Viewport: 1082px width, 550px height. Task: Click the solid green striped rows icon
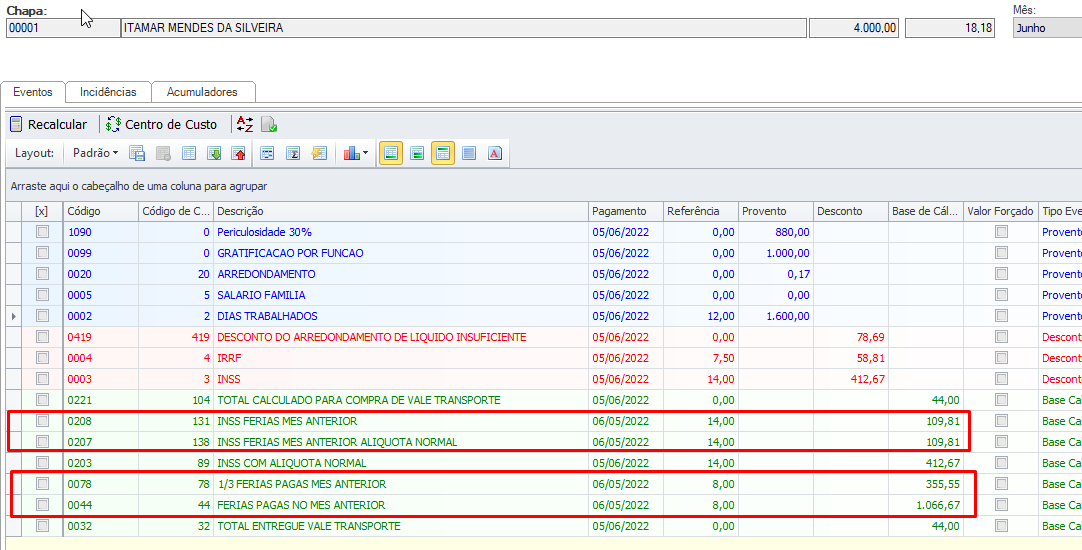pyautogui.click(x=469, y=153)
